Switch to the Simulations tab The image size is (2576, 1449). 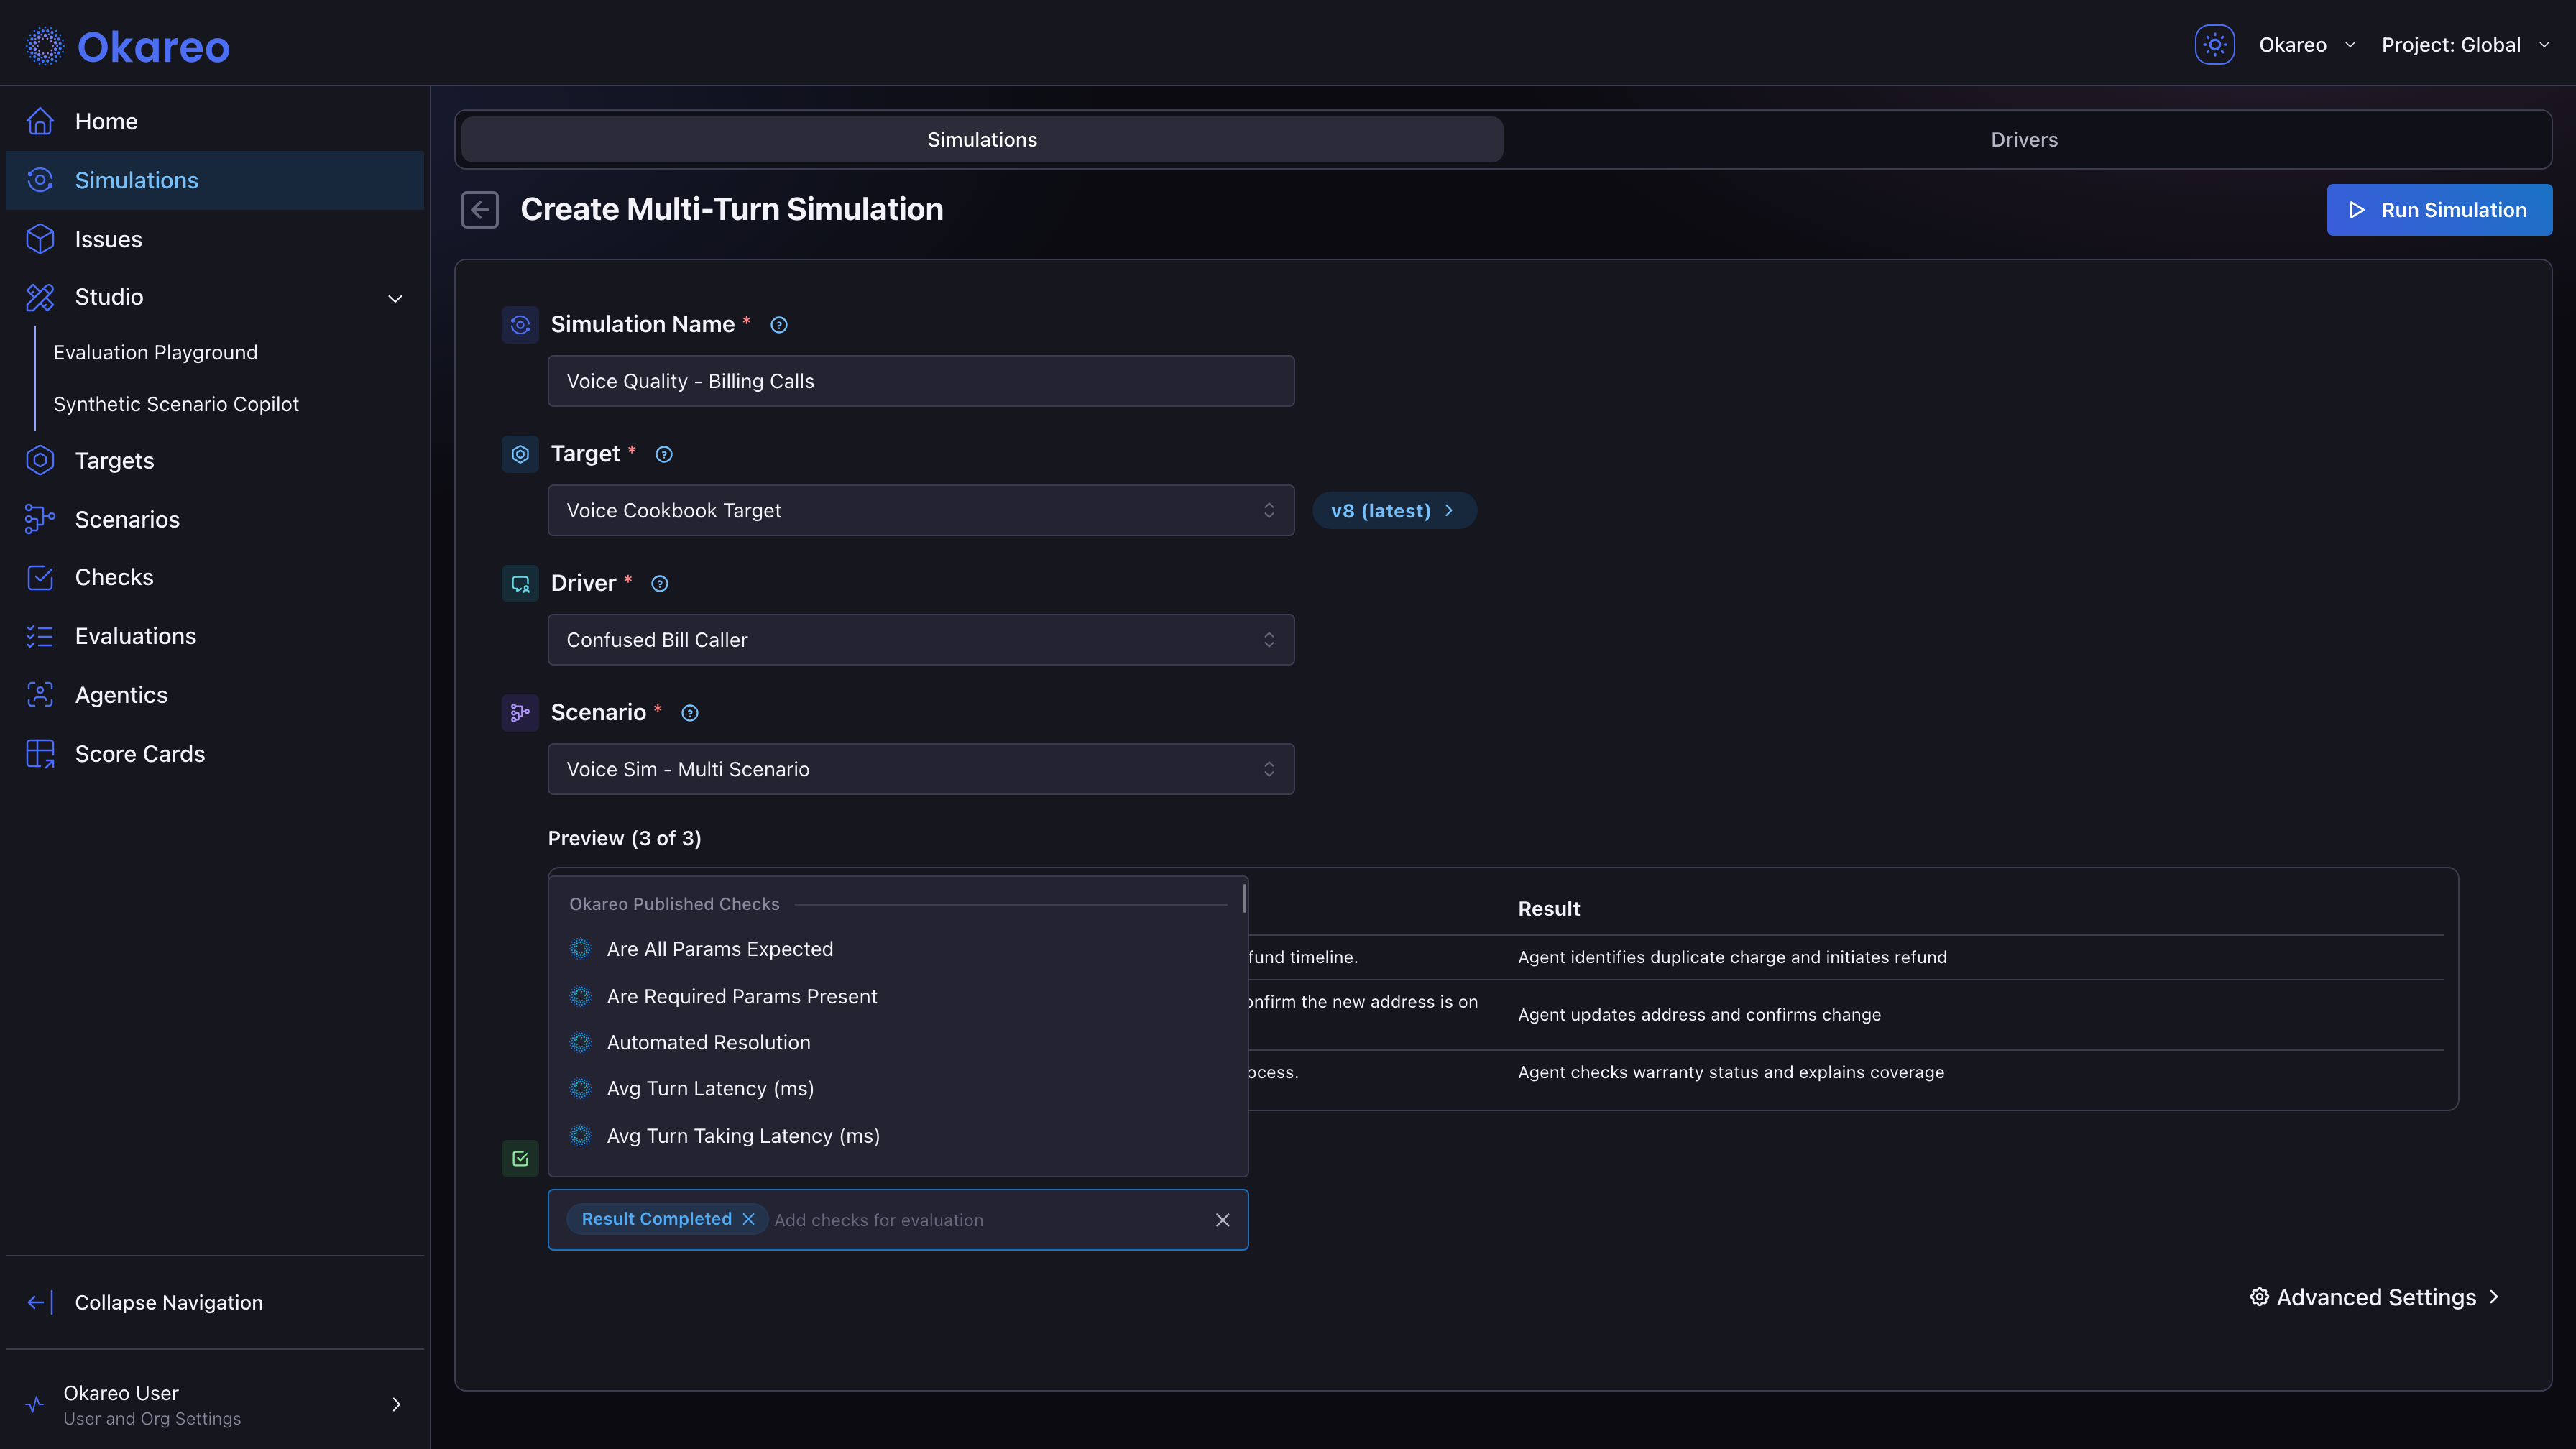pos(982,139)
